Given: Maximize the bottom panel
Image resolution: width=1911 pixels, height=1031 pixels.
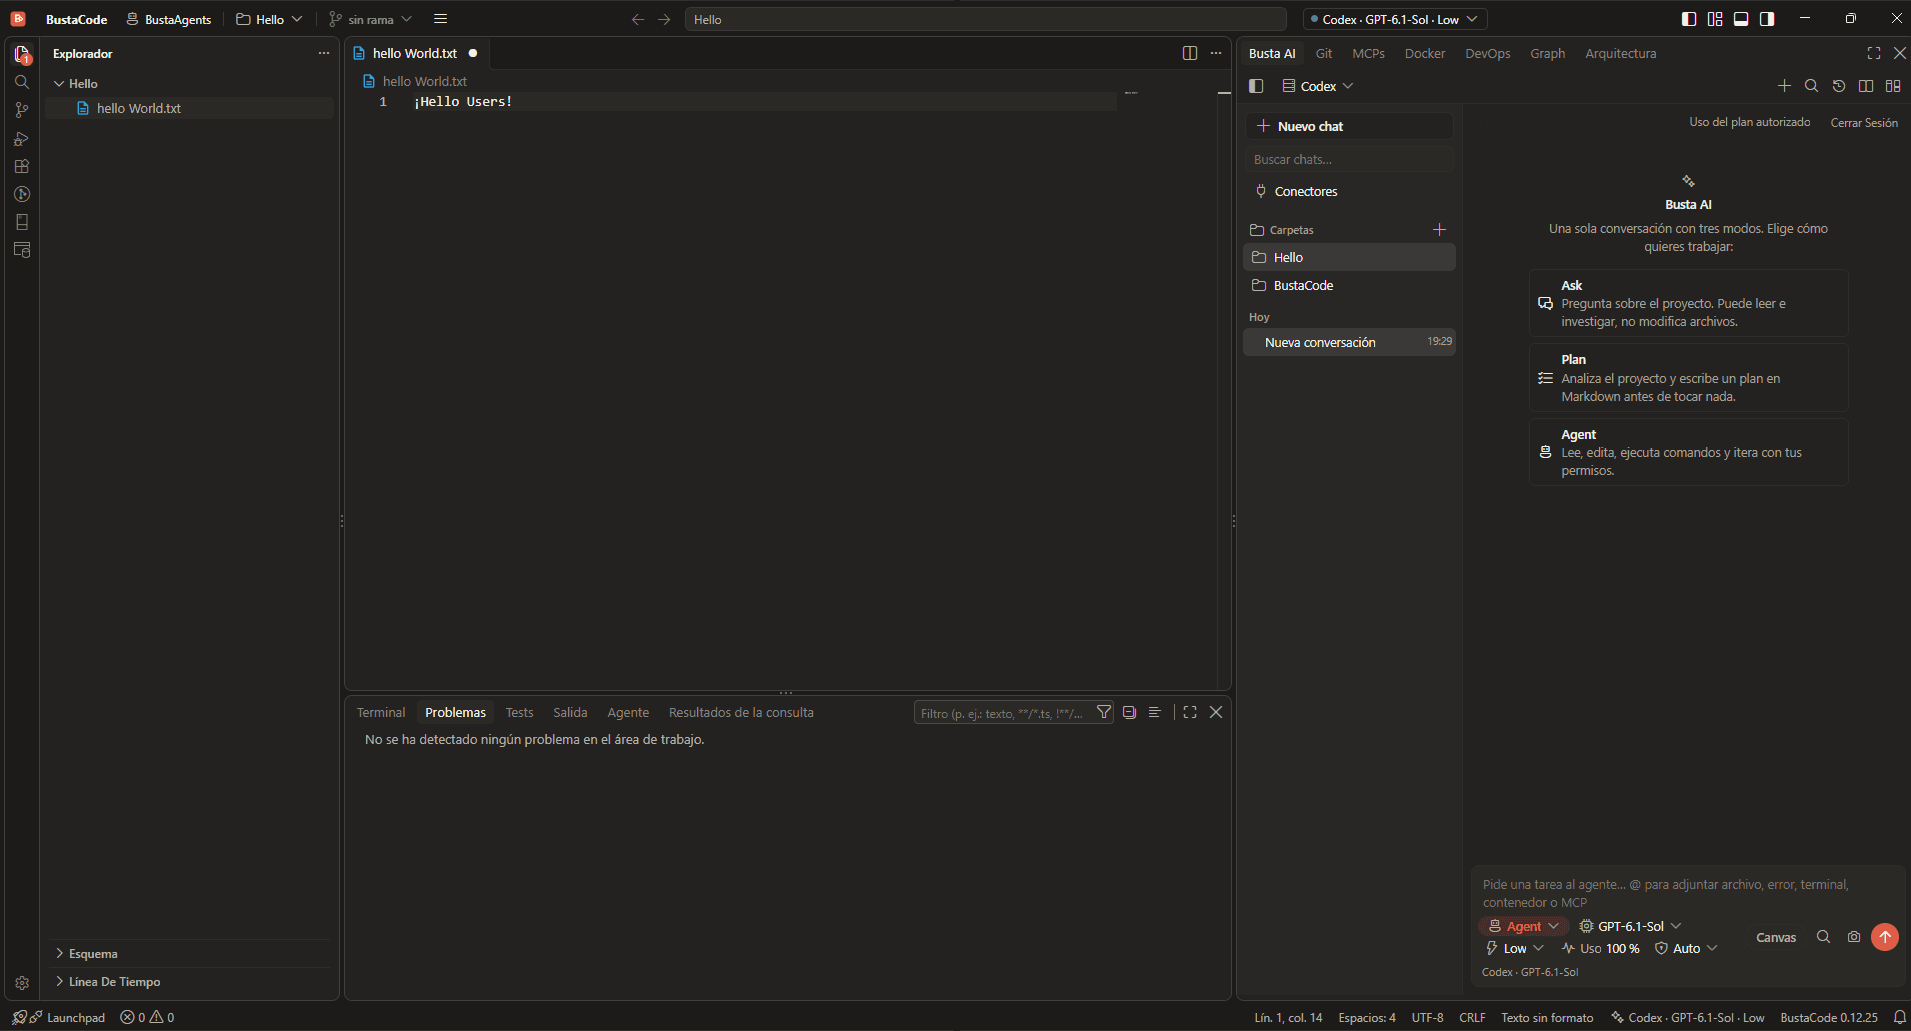Looking at the screenshot, I should (x=1190, y=712).
